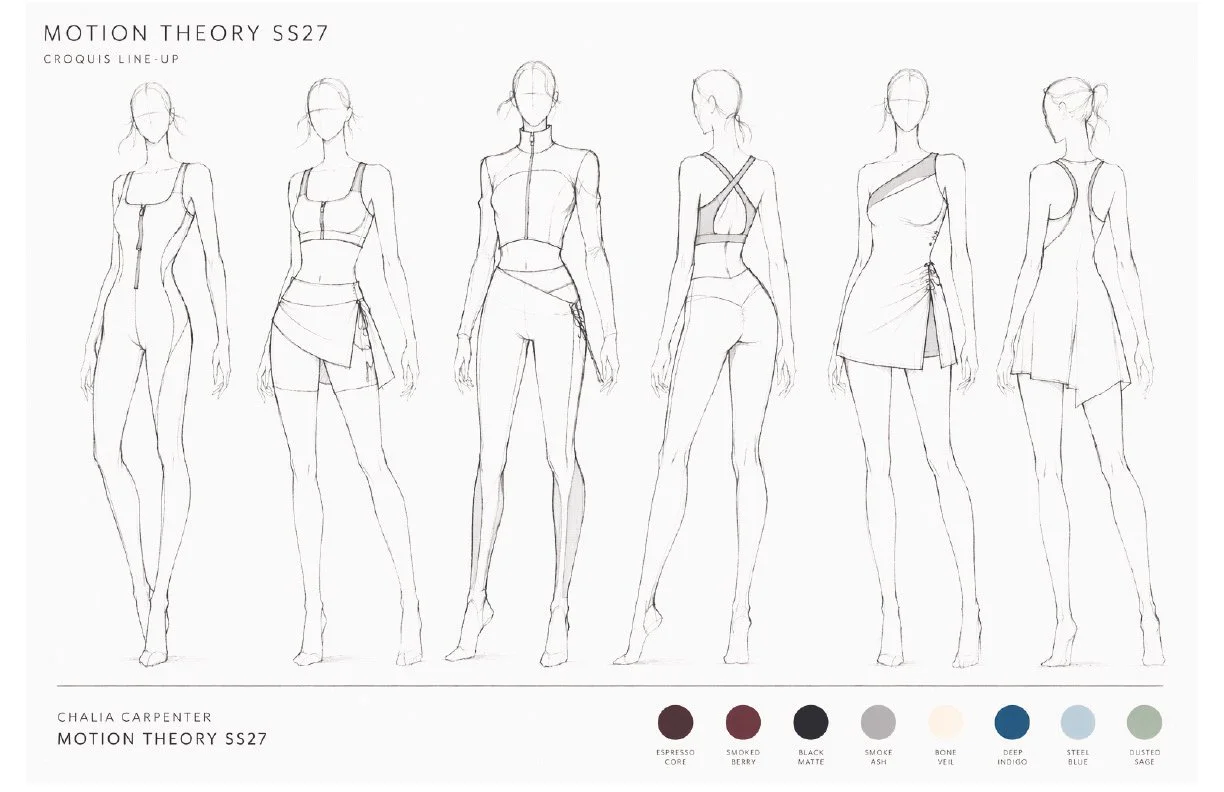This screenshot has width=1224, height=792.
Task: Select the Espresso Core color swatch
Action: 677,721
